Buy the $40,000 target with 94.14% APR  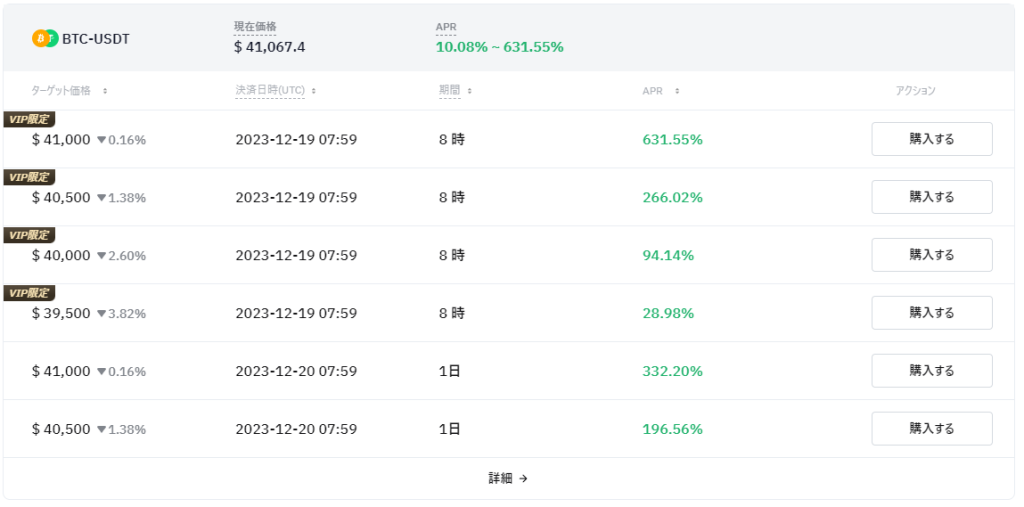point(931,255)
